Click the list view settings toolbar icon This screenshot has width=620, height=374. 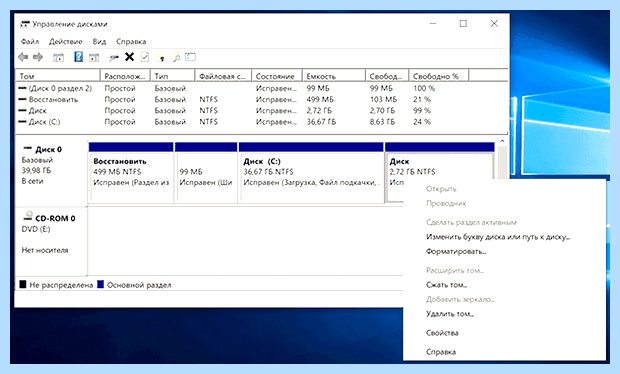click(x=191, y=57)
